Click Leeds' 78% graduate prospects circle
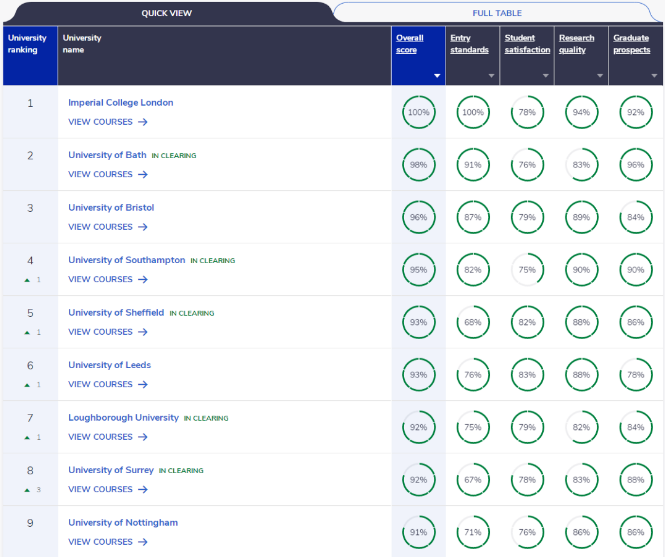The width and height of the screenshot is (665, 557). pos(636,375)
